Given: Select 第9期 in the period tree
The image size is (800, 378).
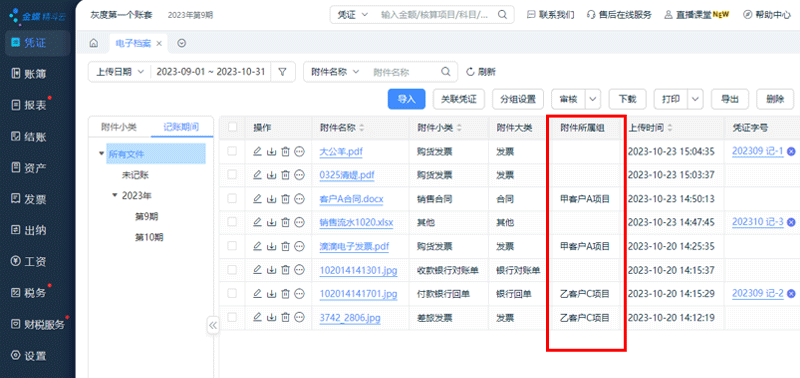Looking at the screenshot, I should click(146, 216).
